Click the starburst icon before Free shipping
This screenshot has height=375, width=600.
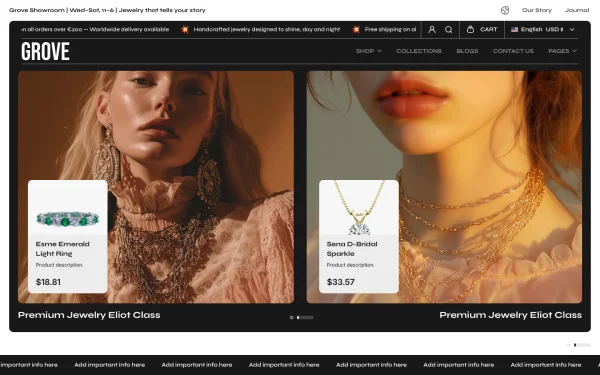tap(356, 29)
